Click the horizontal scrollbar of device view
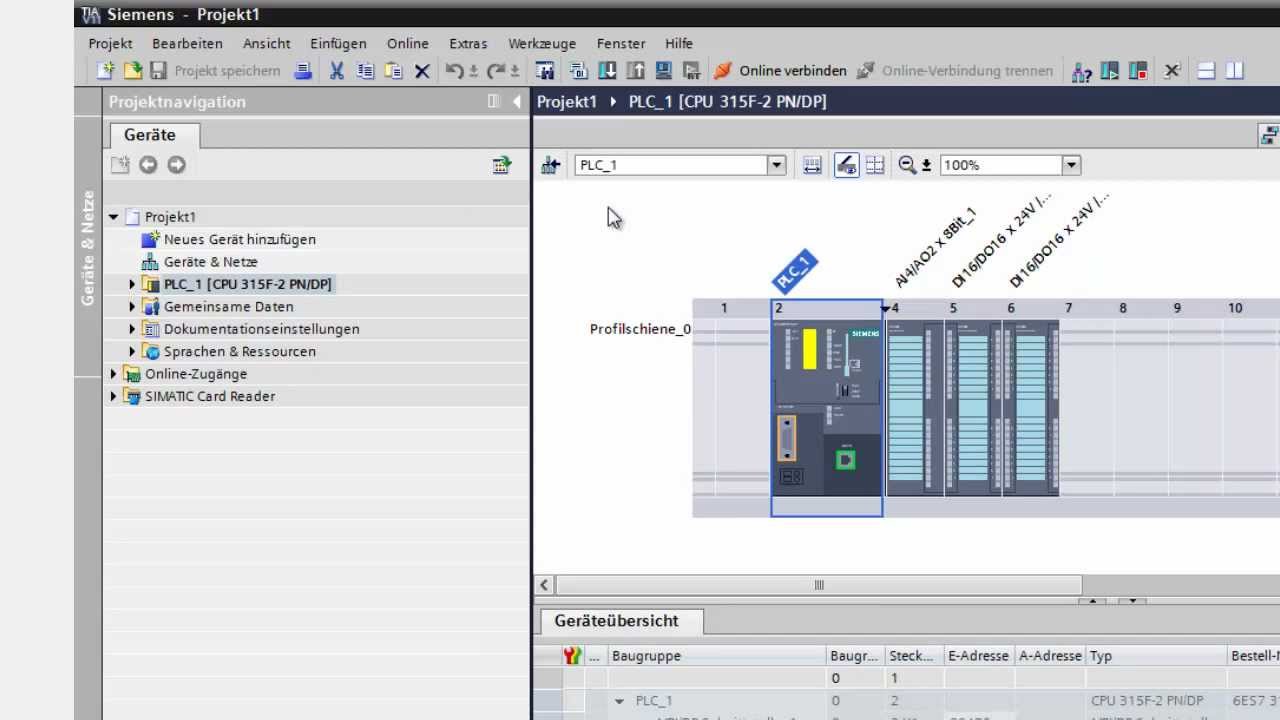Image resolution: width=1280 pixels, height=720 pixels. 818,585
